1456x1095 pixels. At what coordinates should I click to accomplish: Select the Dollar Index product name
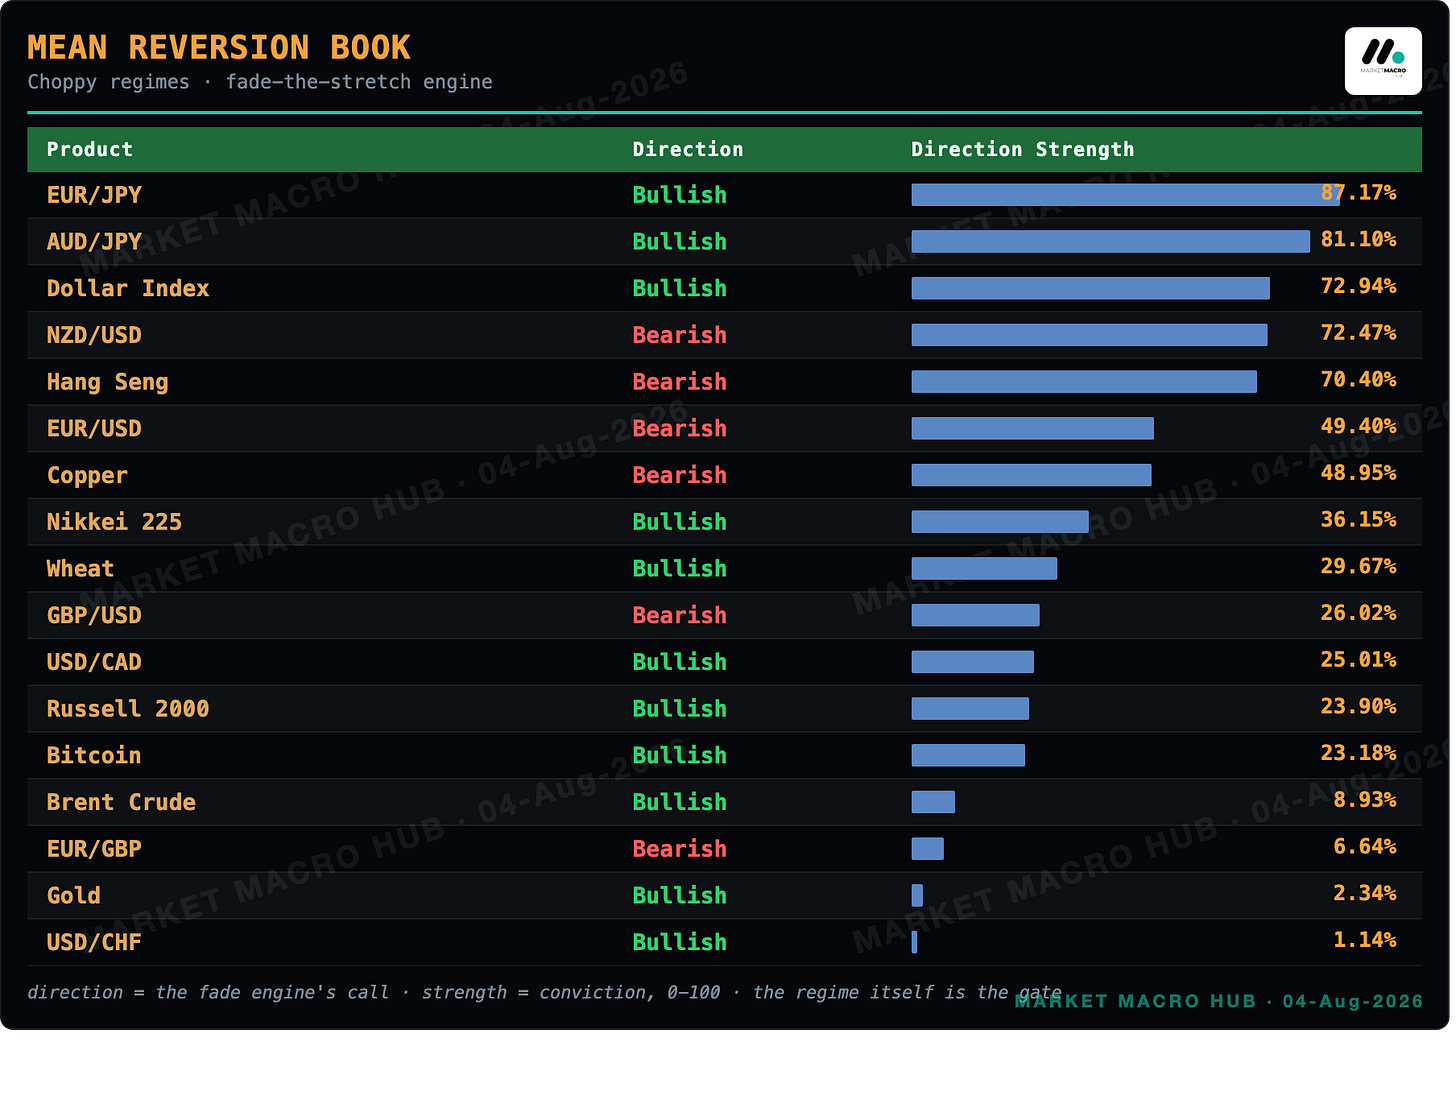click(x=128, y=289)
